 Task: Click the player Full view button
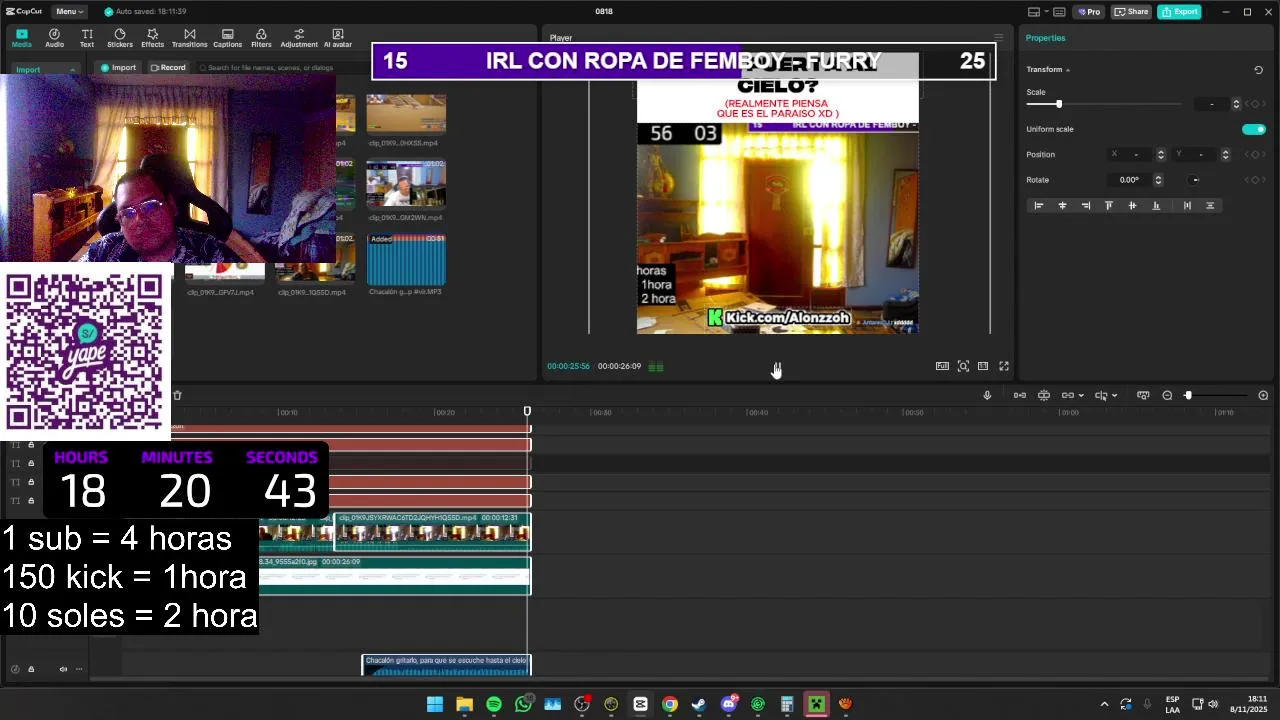click(x=942, y=366)
